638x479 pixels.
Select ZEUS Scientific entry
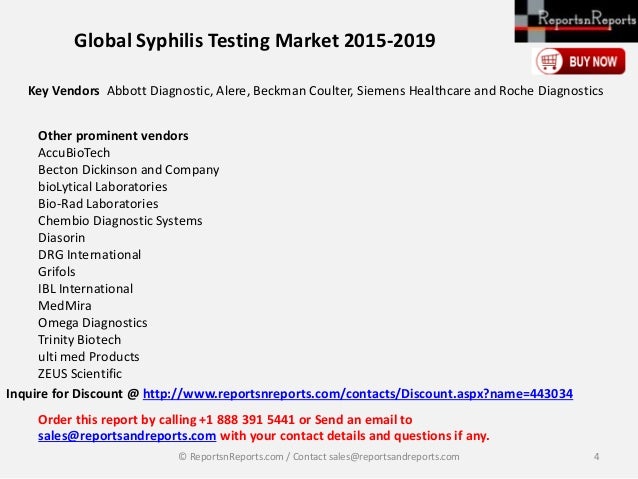tap(80, 374)
